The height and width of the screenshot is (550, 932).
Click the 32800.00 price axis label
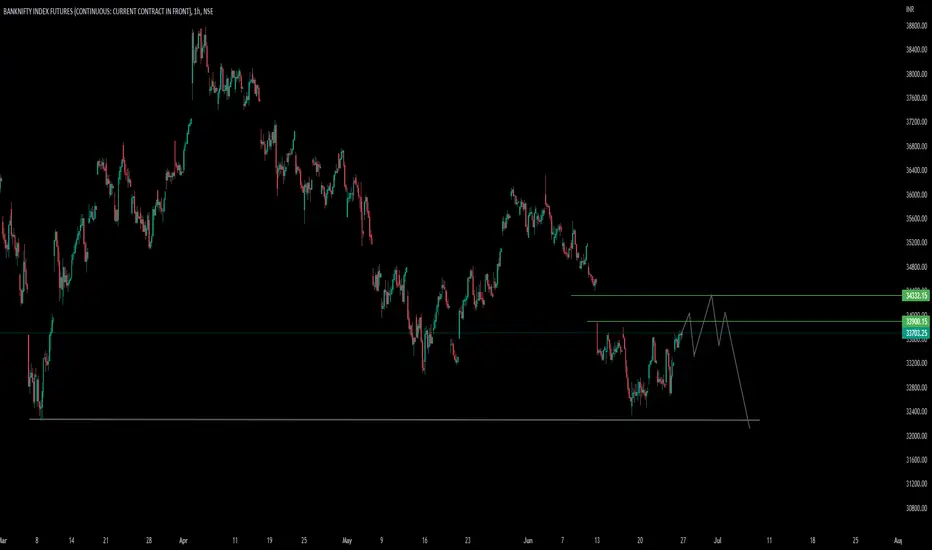[x=916, y=388]
